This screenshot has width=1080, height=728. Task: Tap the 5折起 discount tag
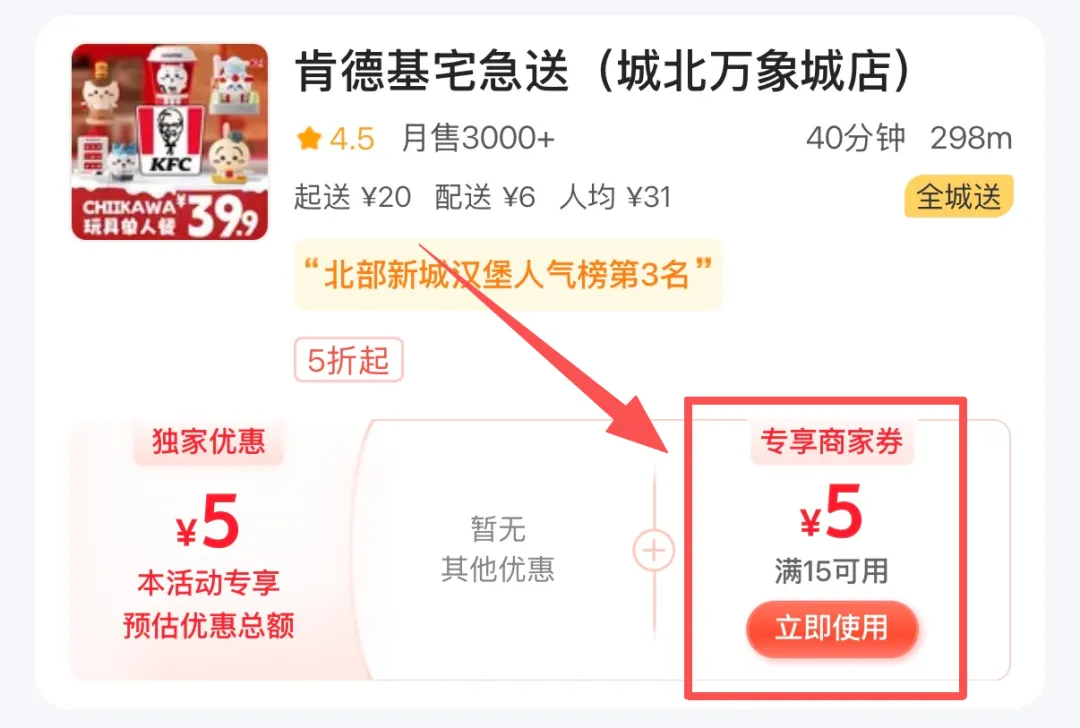pos(349,360)
